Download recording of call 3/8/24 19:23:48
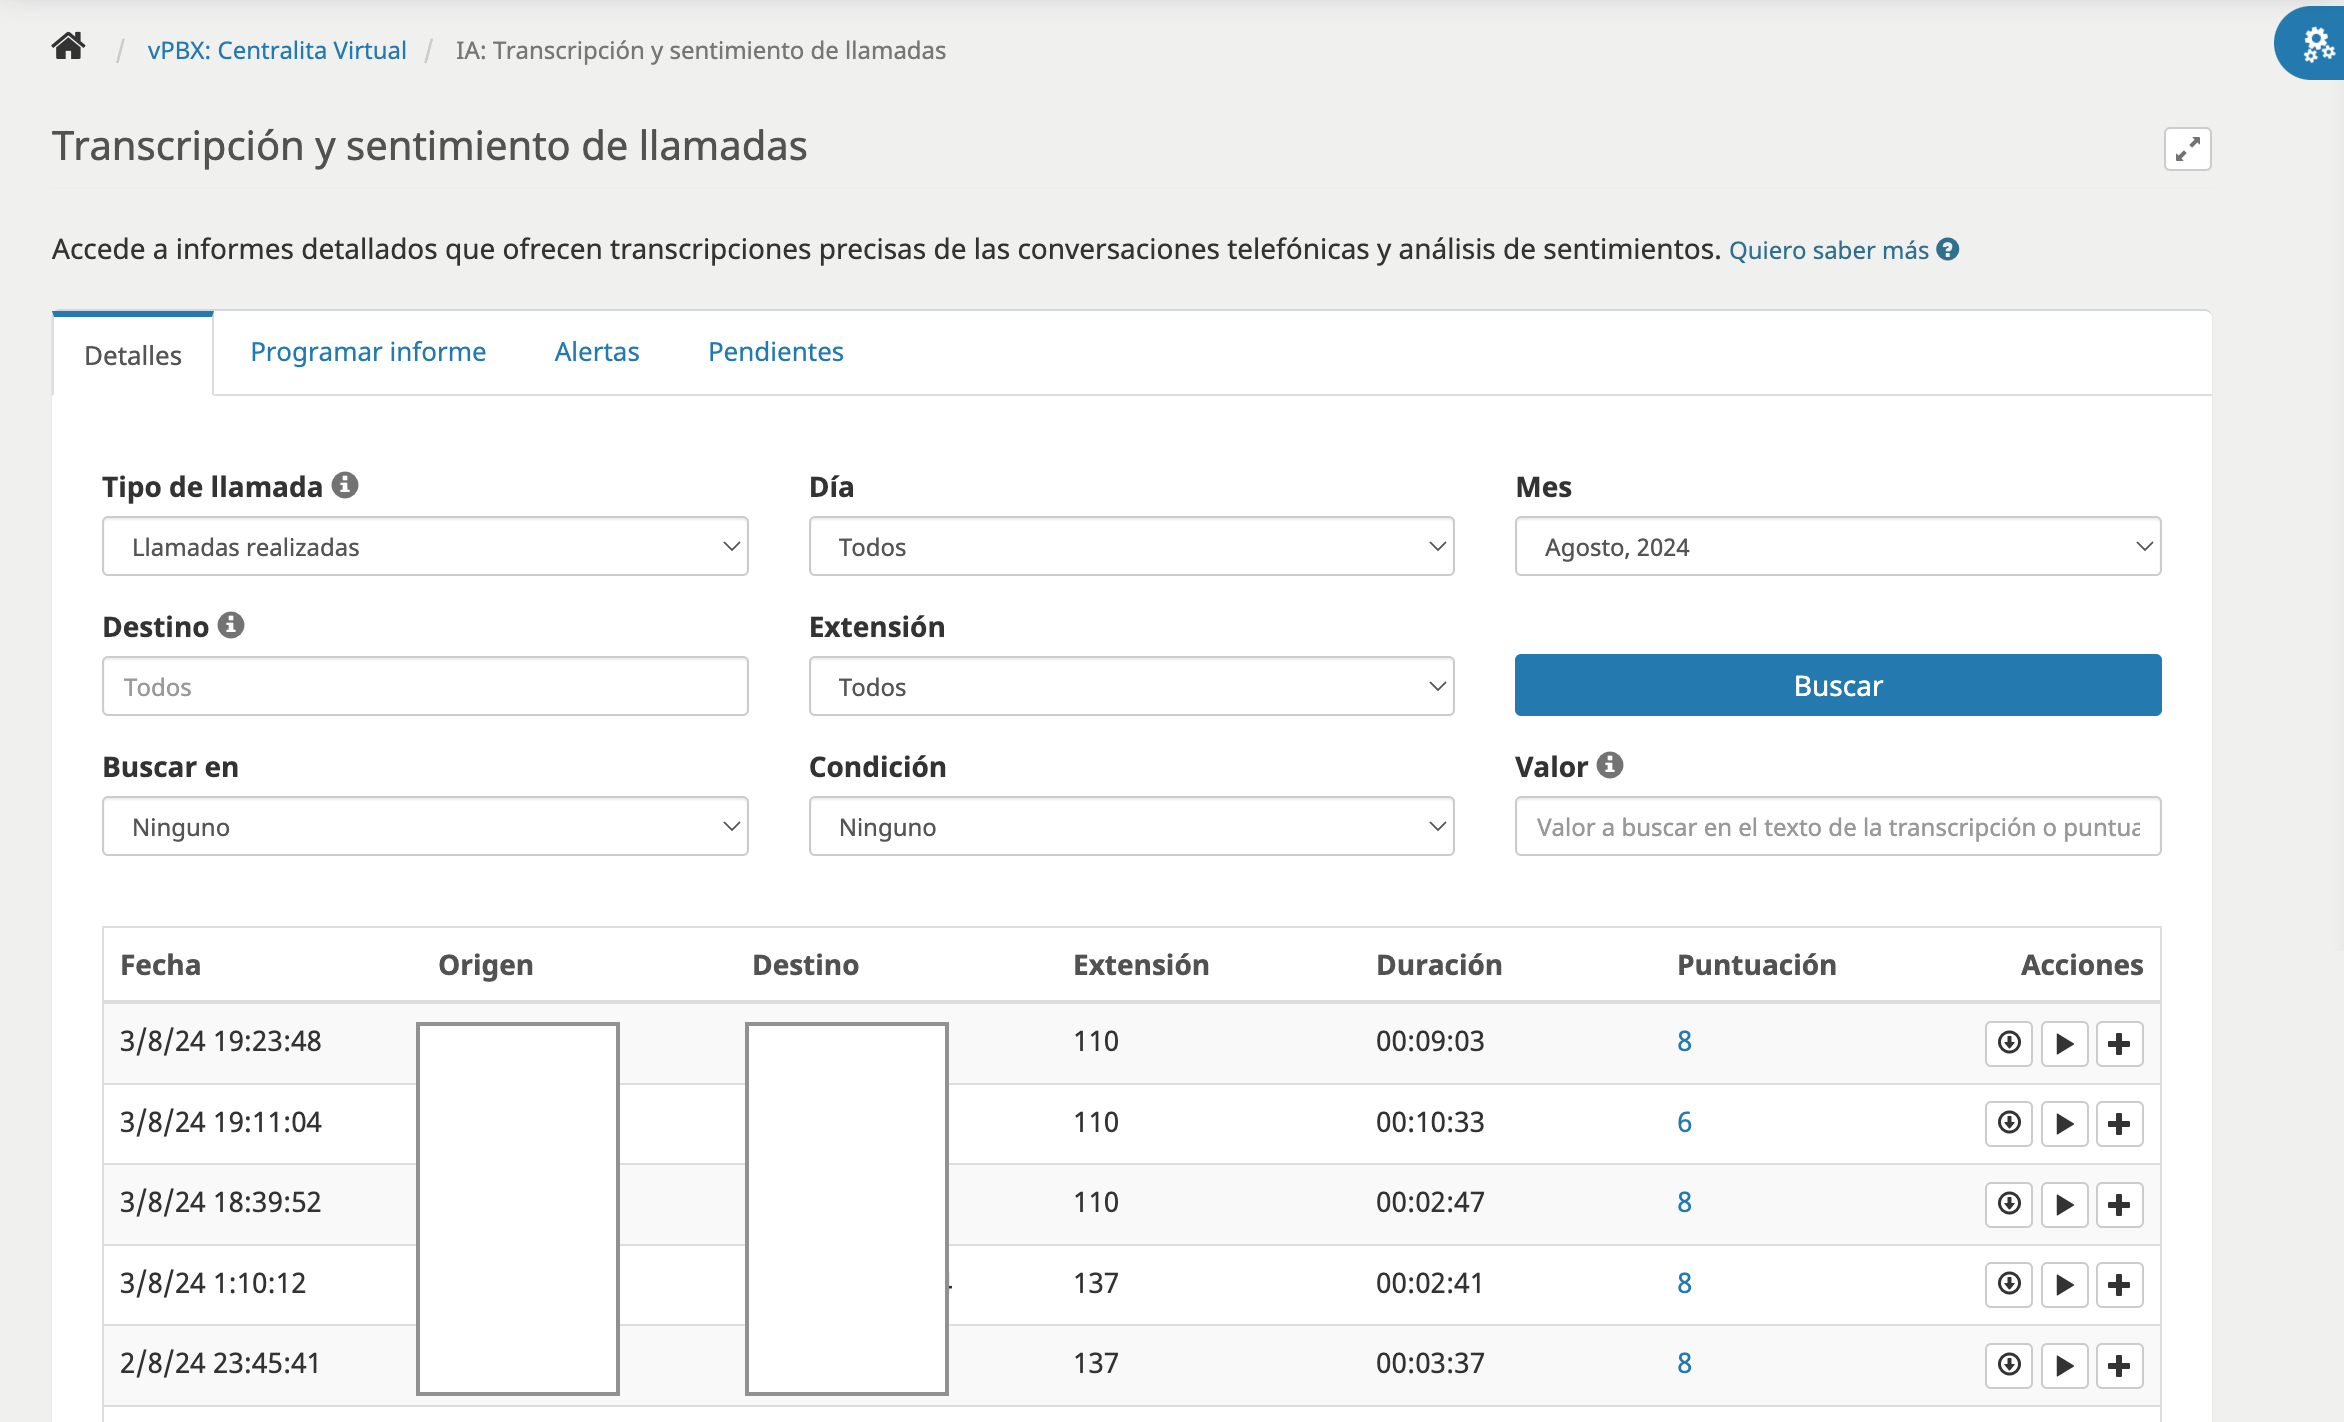Viewport: 2344px width, 1422px height. pos(2009,1043)
